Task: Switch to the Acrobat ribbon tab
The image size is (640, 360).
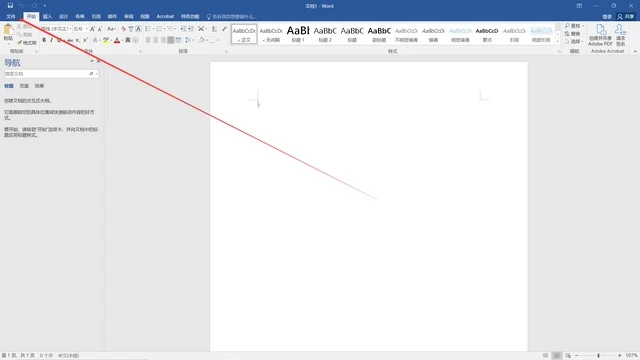Action: pyautogui.click(x=165, y=17)
